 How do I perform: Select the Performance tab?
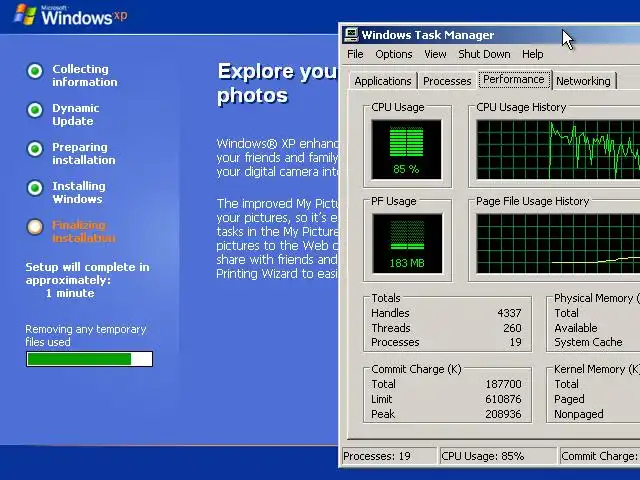coord(514,79)
